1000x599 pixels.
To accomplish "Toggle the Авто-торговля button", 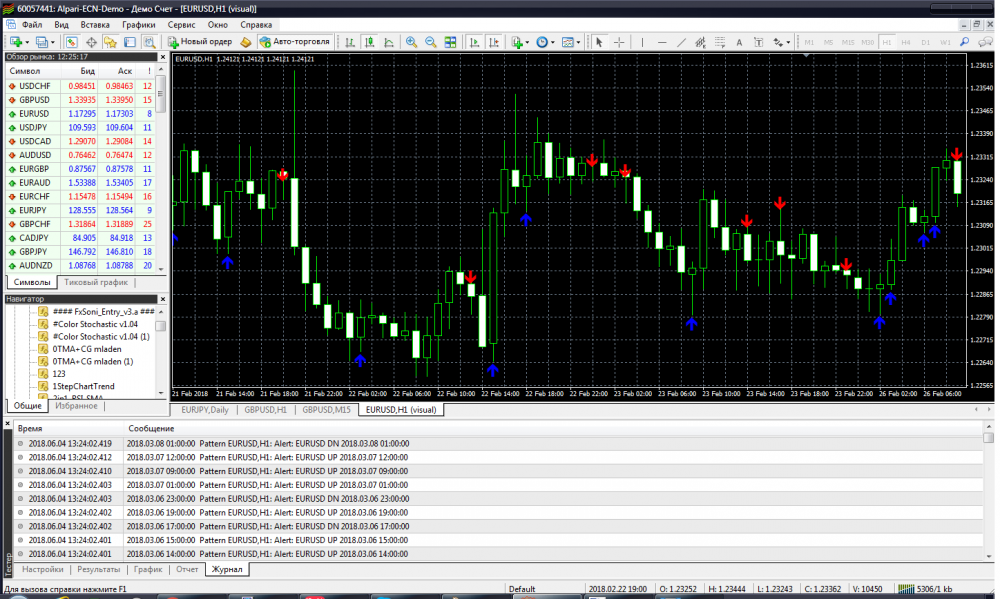I will (294, 42).
